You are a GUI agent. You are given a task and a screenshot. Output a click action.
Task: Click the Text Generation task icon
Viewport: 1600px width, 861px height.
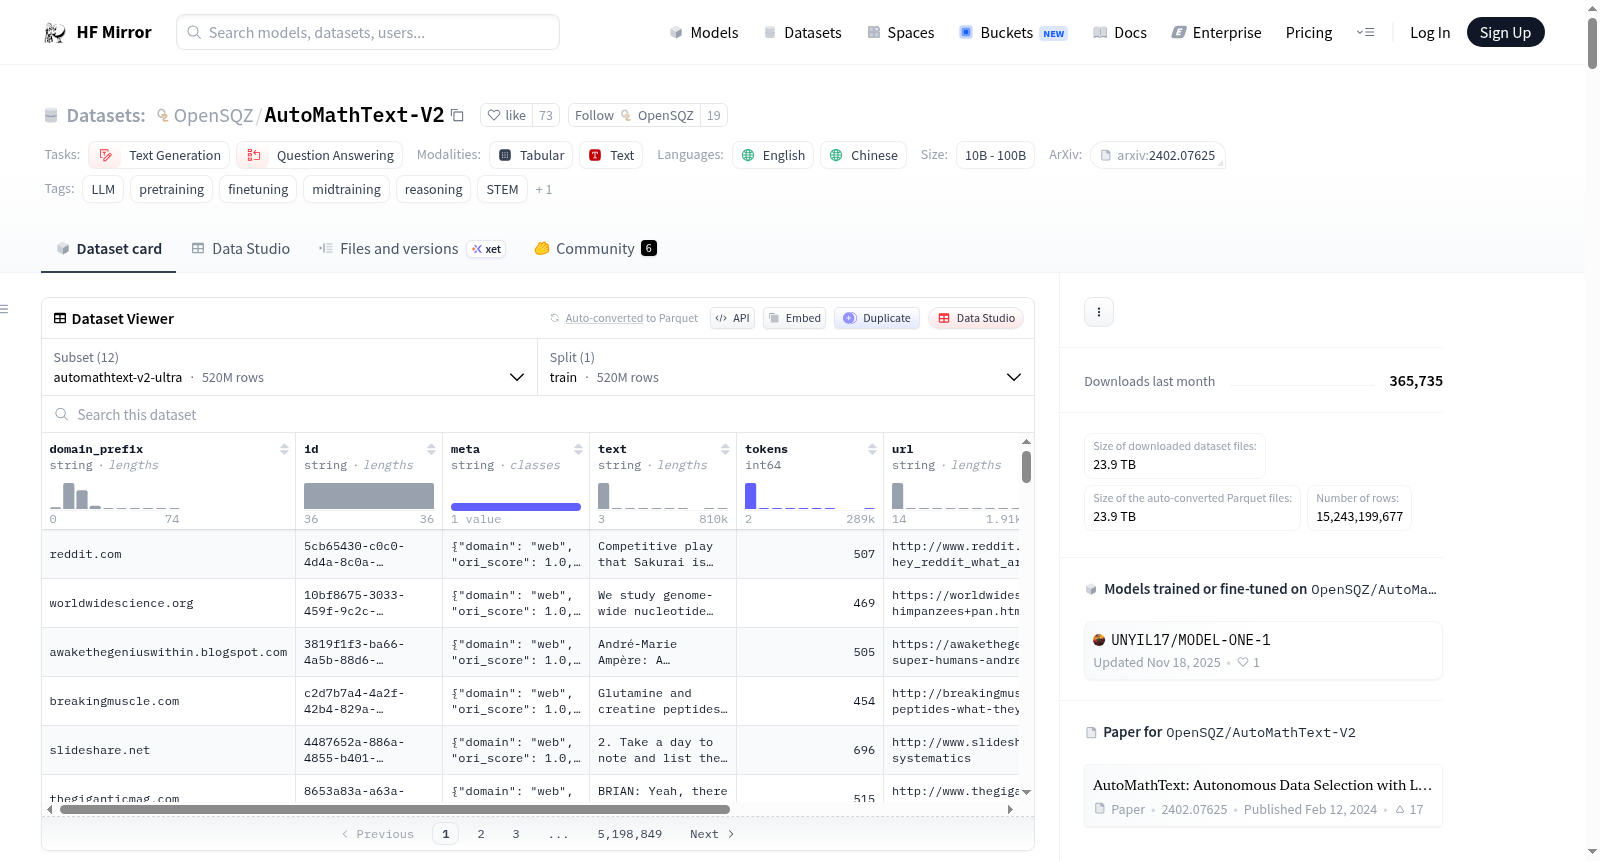tap(106, 155)
